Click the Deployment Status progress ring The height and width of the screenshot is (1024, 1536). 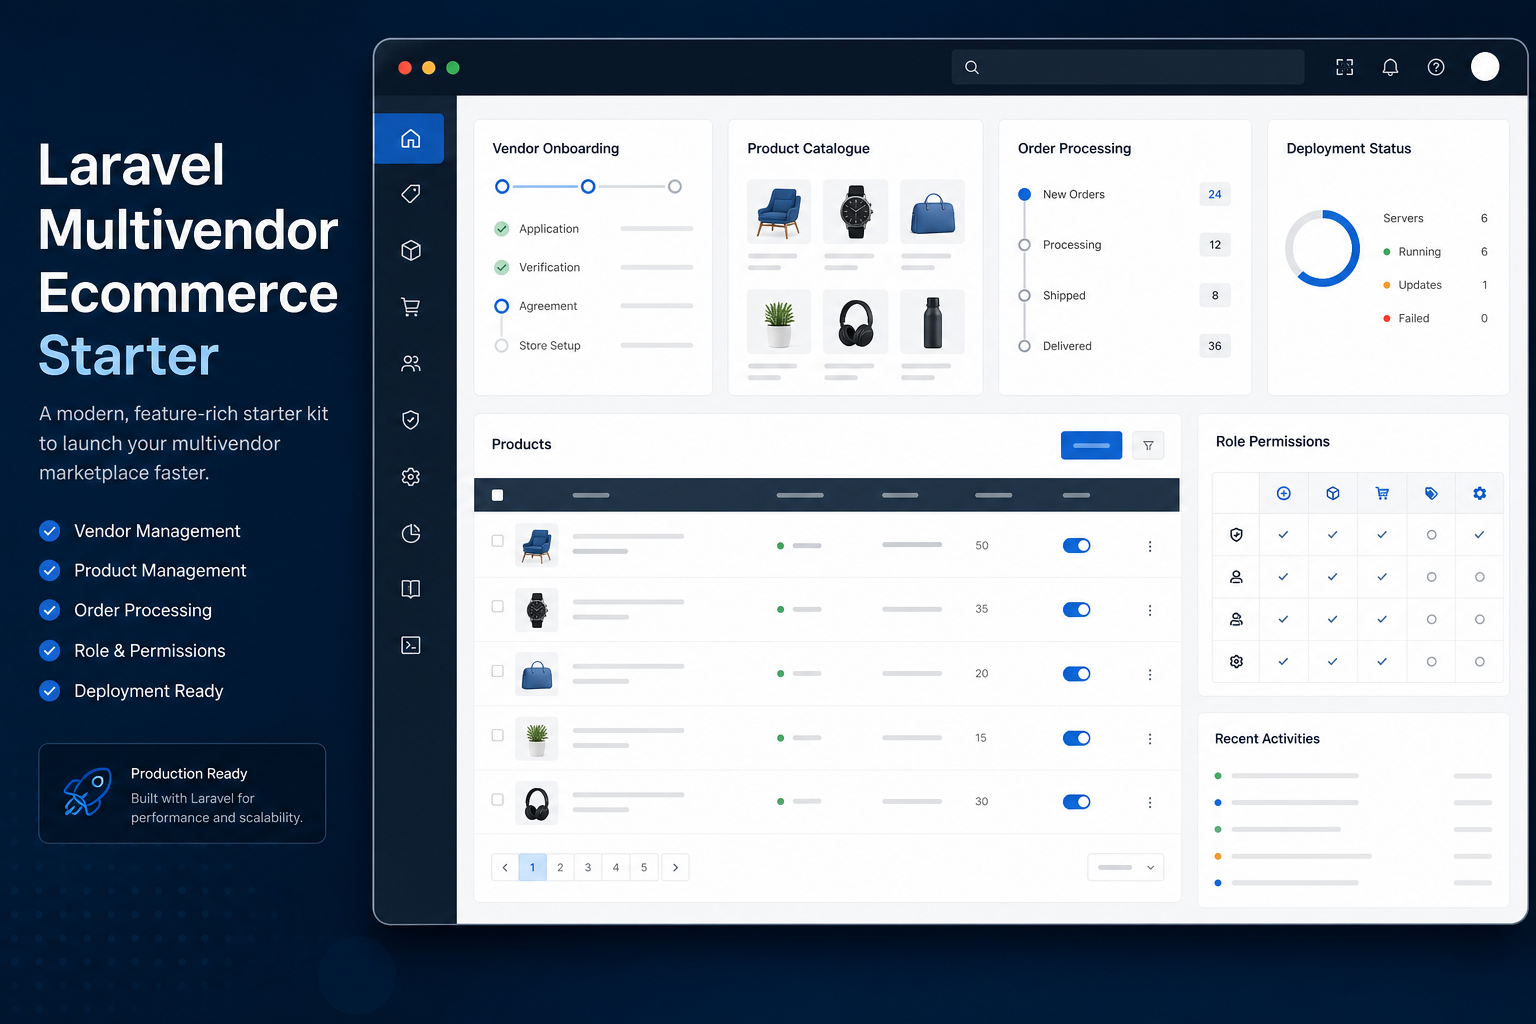pos(1322,248)
